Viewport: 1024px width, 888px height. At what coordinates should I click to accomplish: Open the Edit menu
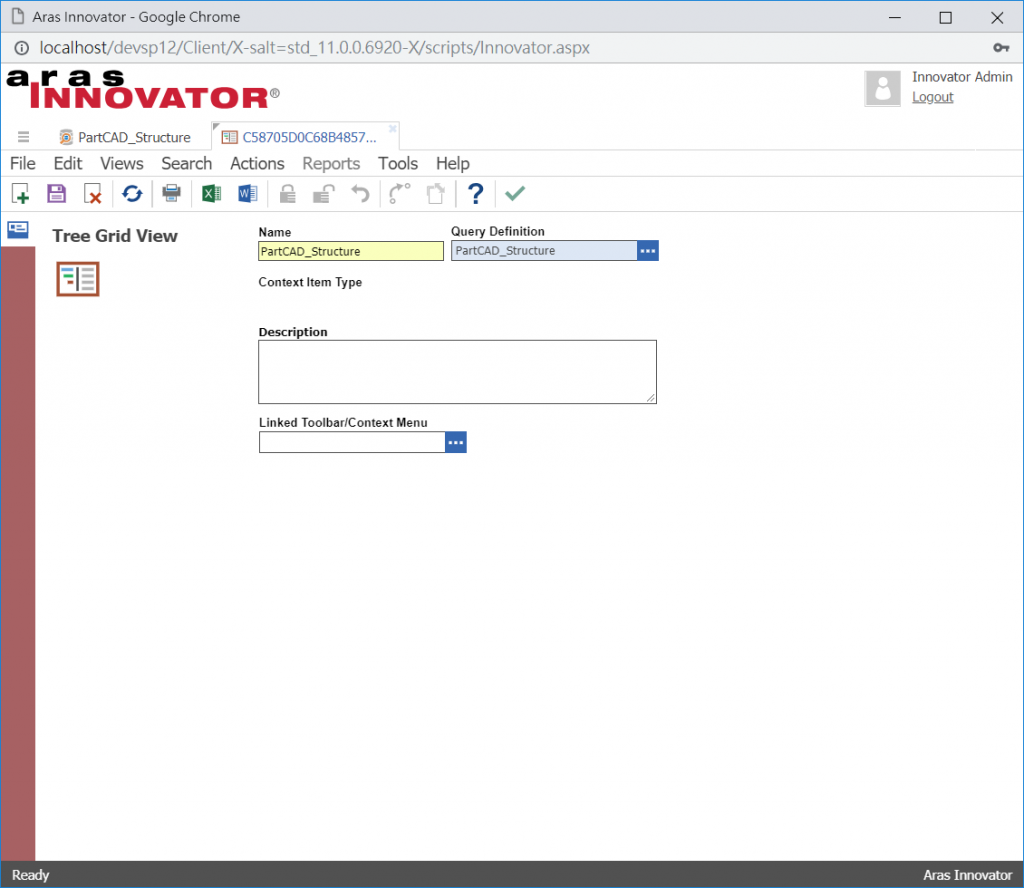click(x=68, y=163)
